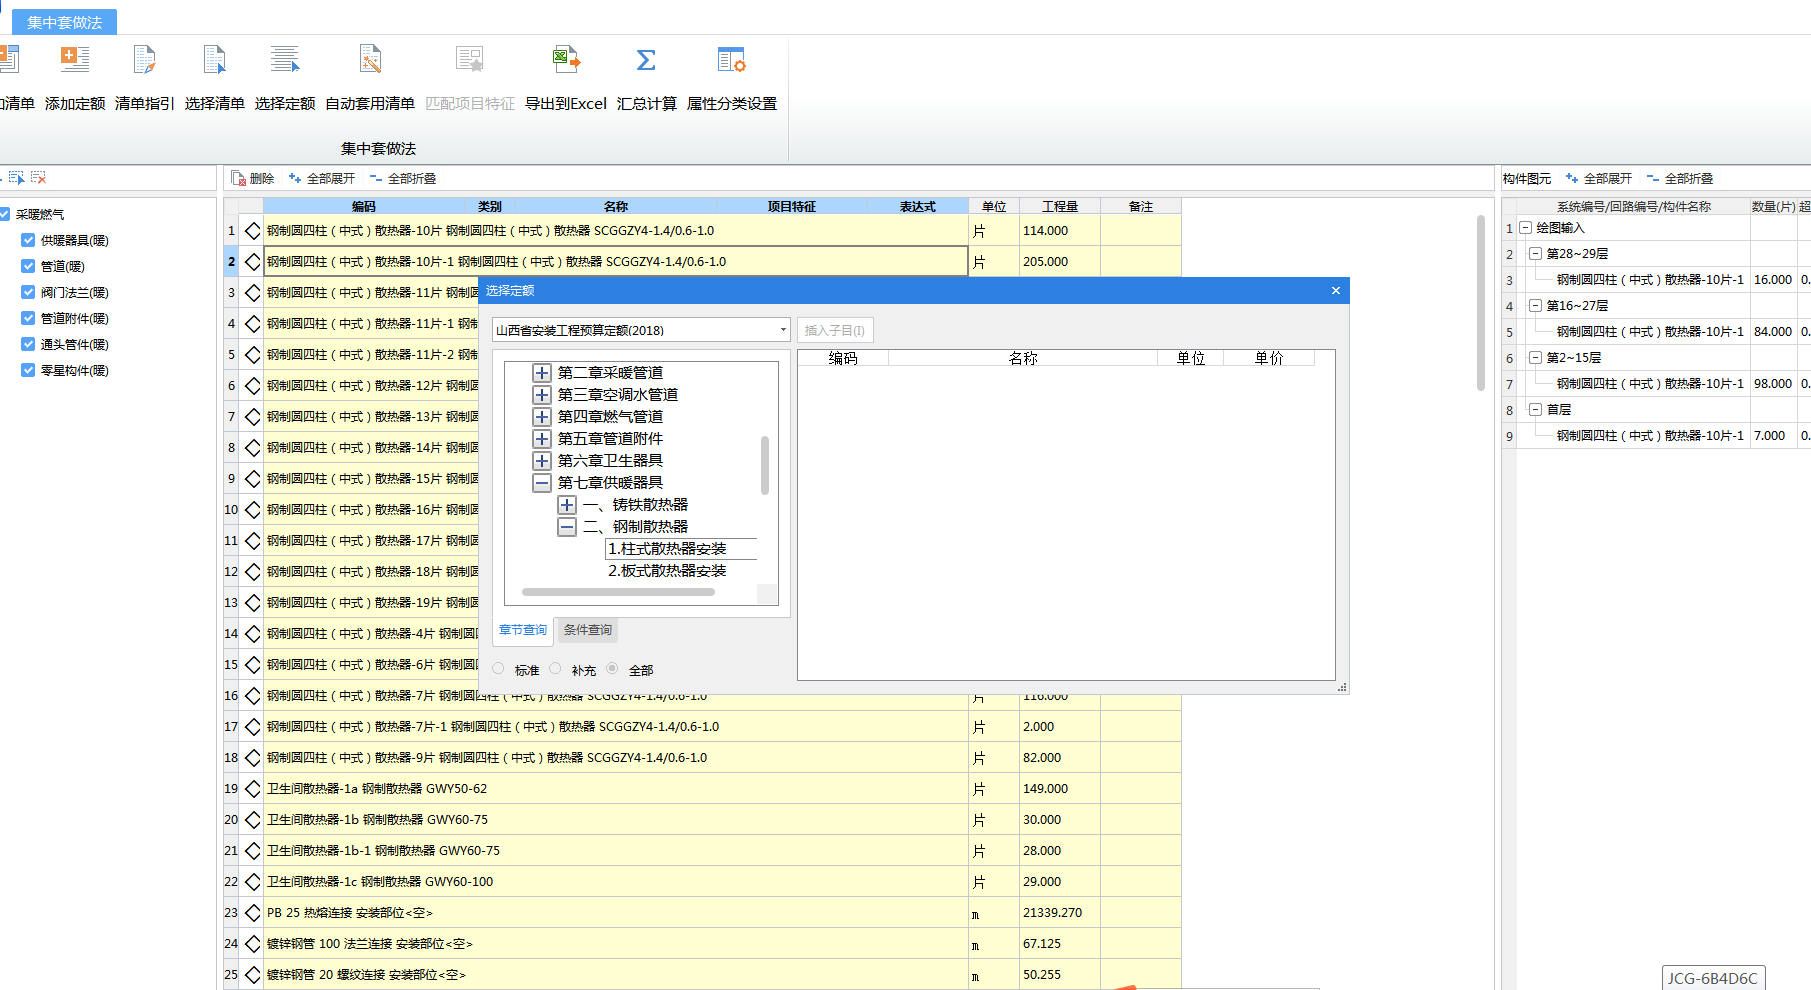The image size is (1811, 990).
Task: Click 全部折叠 in the center list toolbar
Action: pyautogui.click(x=403, y=178)
